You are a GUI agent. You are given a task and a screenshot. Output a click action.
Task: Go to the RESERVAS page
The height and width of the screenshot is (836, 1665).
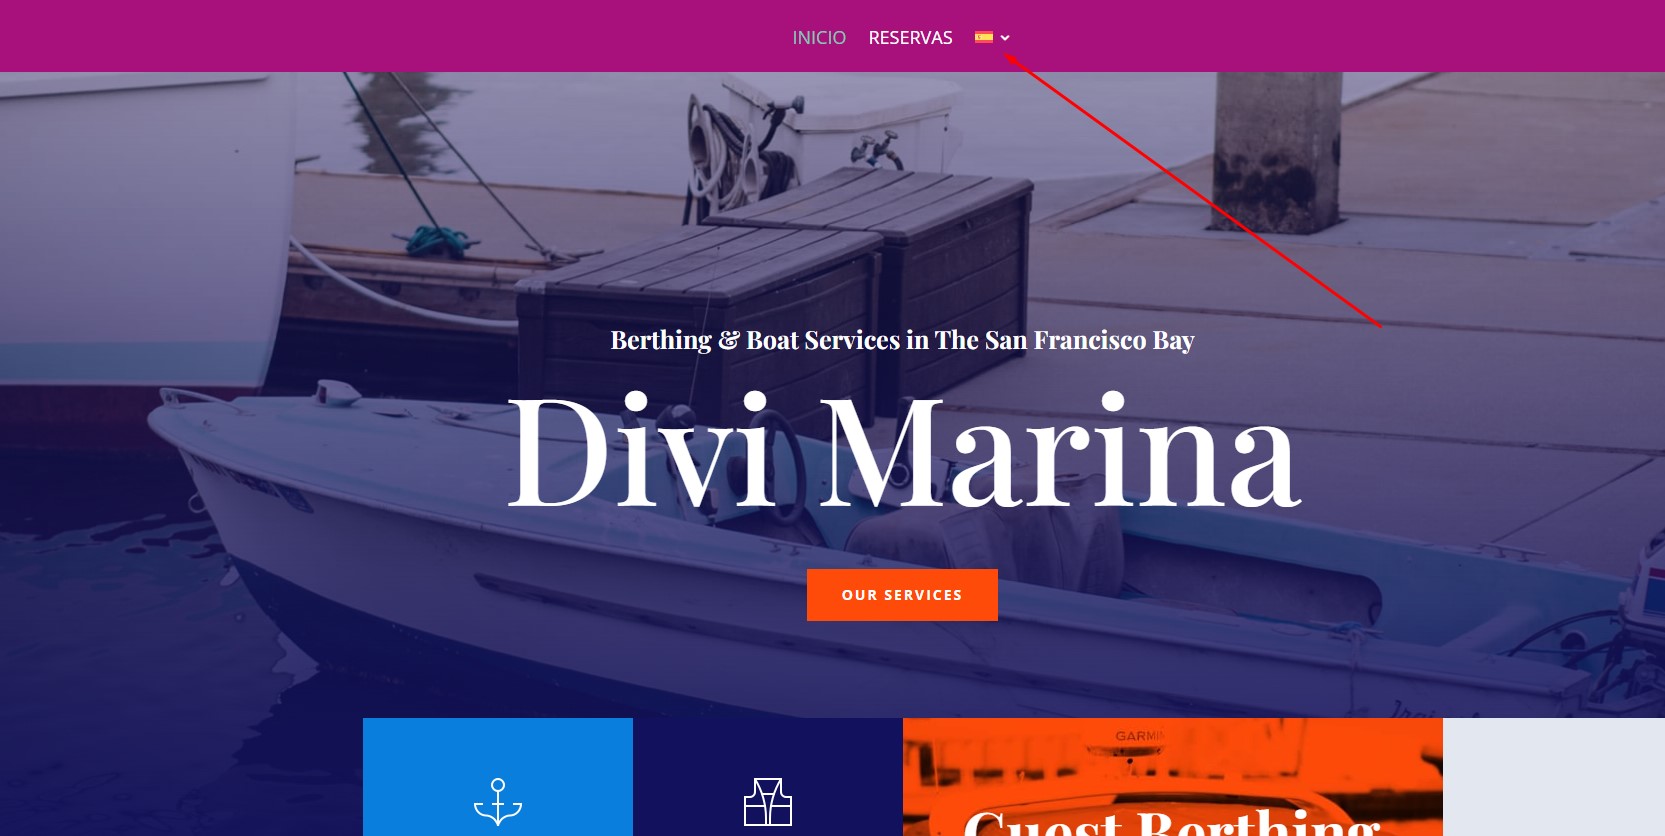tap(910, 38)
